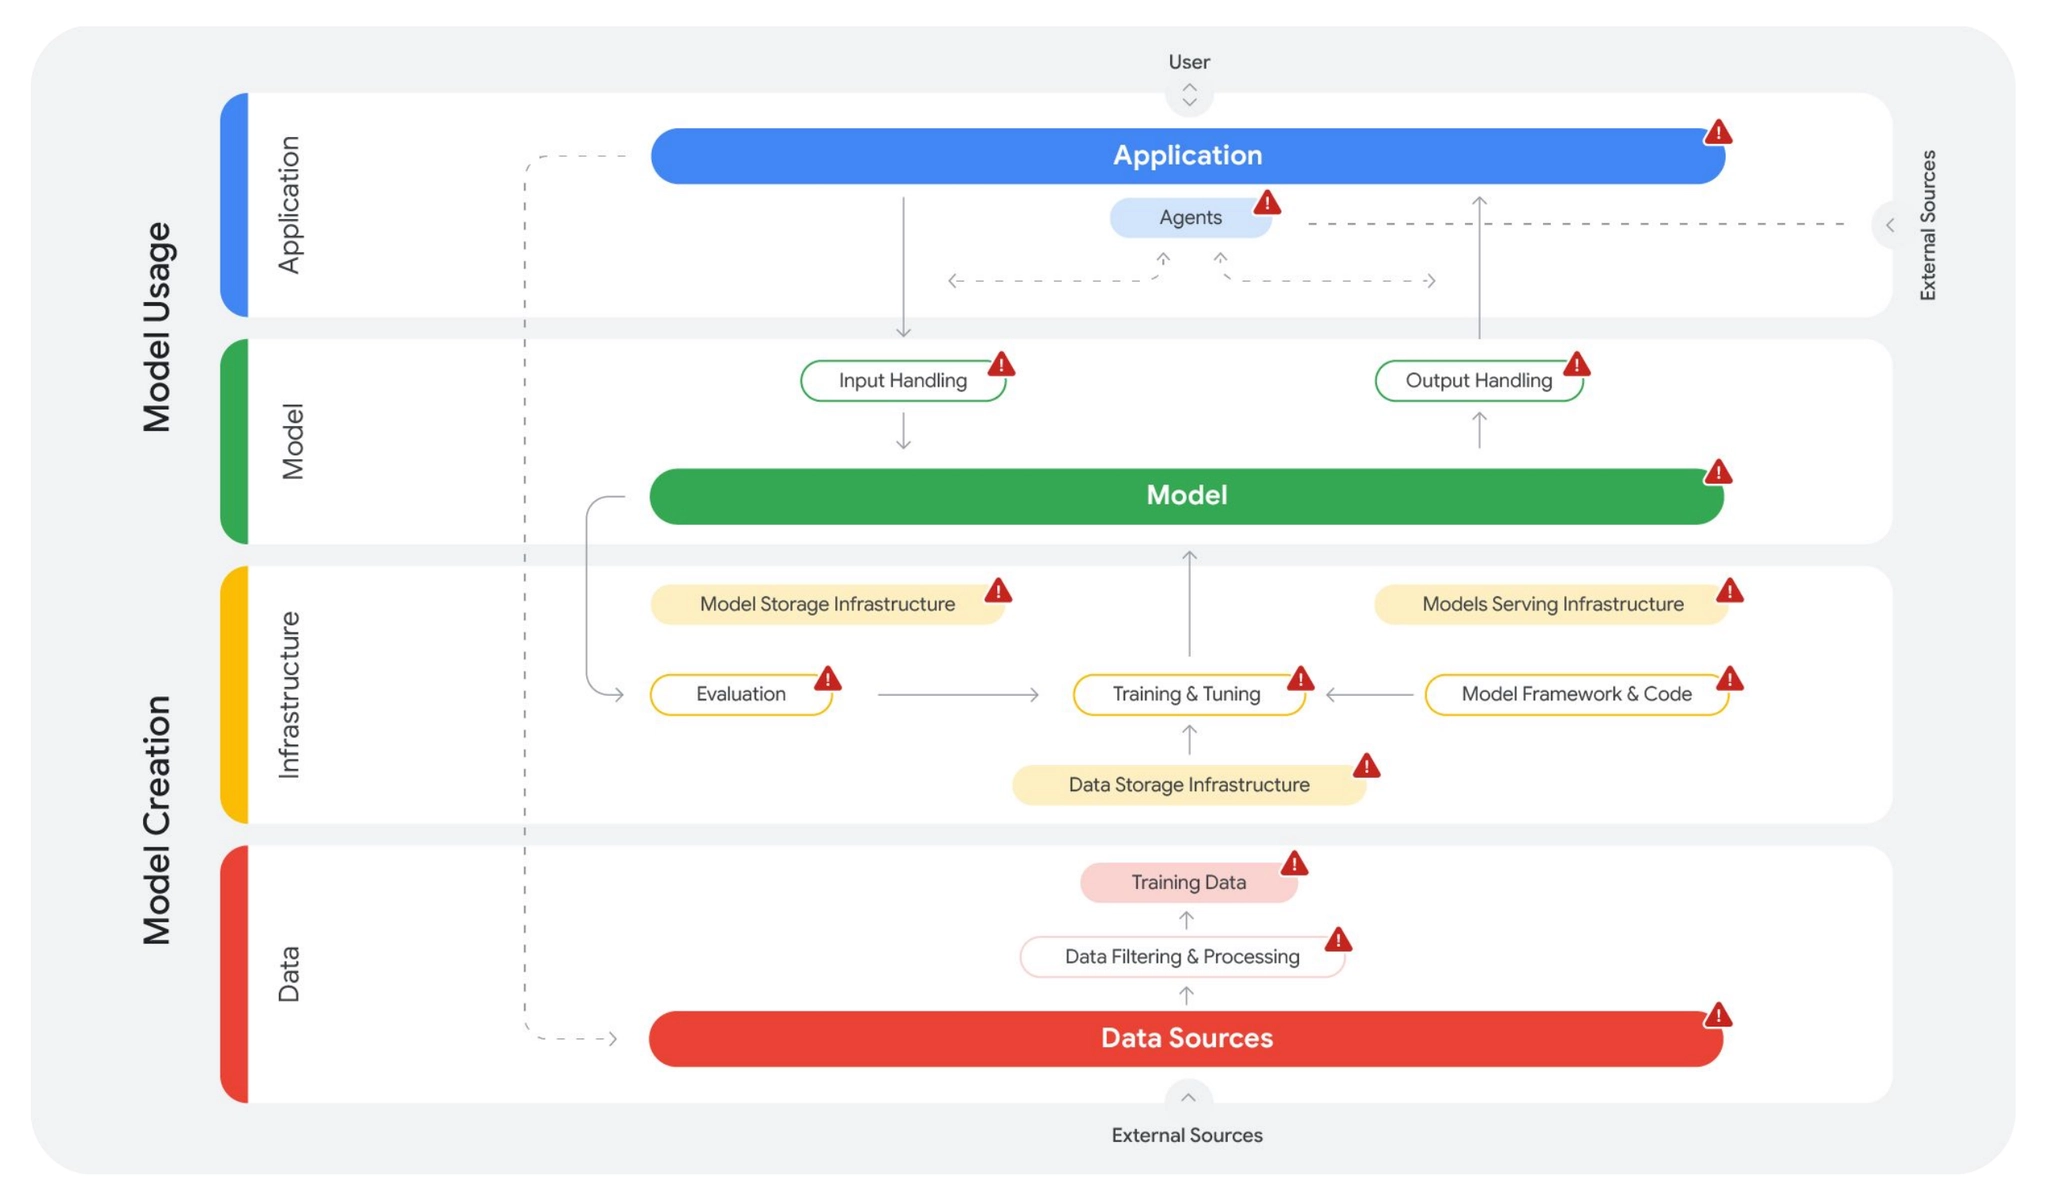2048x1192 pixels.
Task: Click the red Data layer color tab
Action: [x=234, y=974]
